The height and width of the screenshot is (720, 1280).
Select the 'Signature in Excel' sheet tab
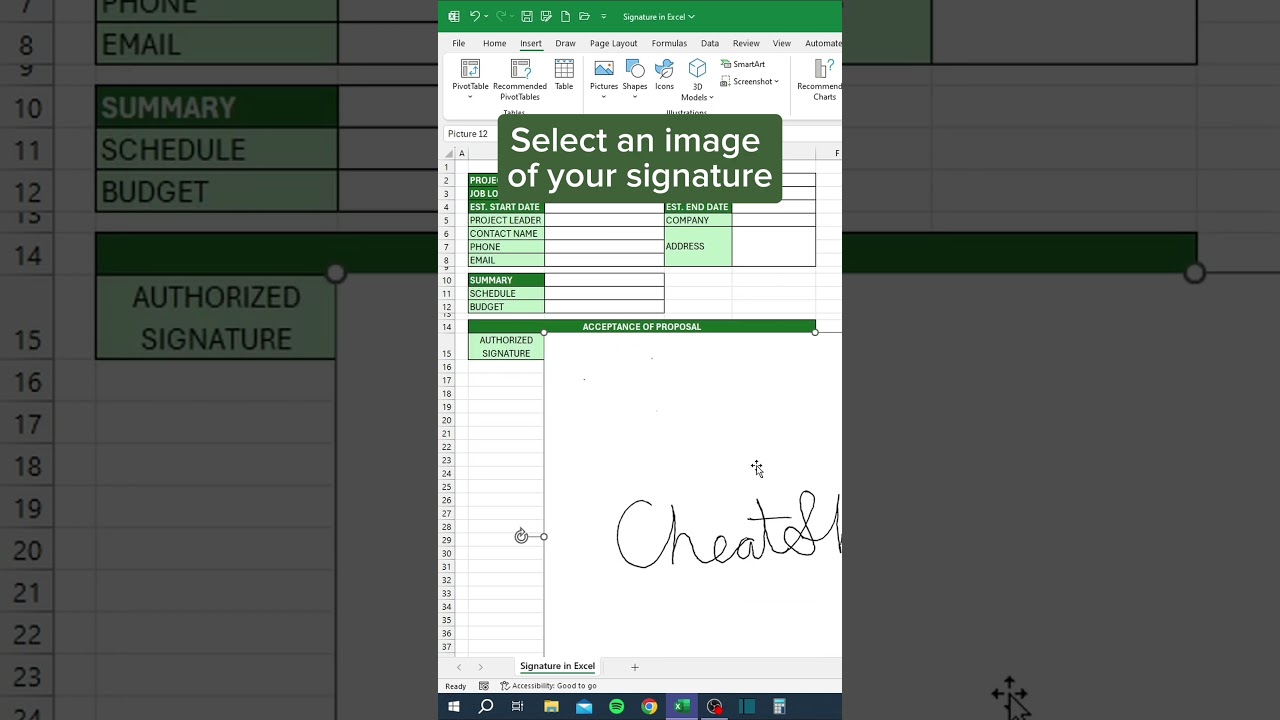pos(557,666)
